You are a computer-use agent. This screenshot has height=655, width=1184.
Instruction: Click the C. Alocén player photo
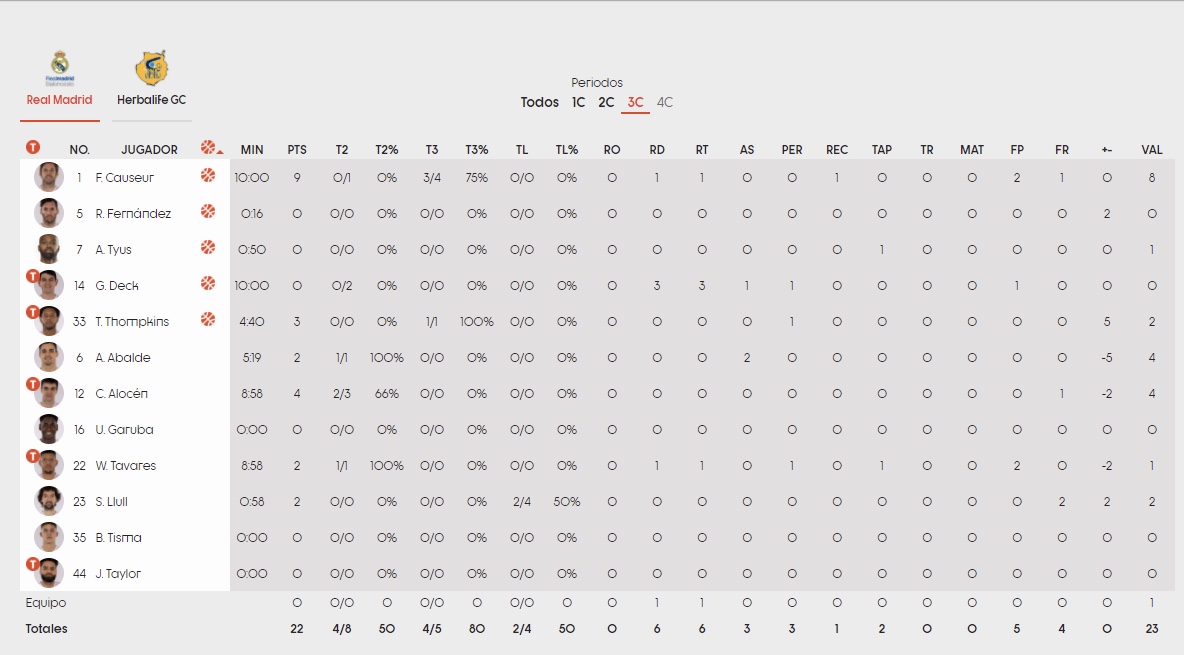point(48,393)
